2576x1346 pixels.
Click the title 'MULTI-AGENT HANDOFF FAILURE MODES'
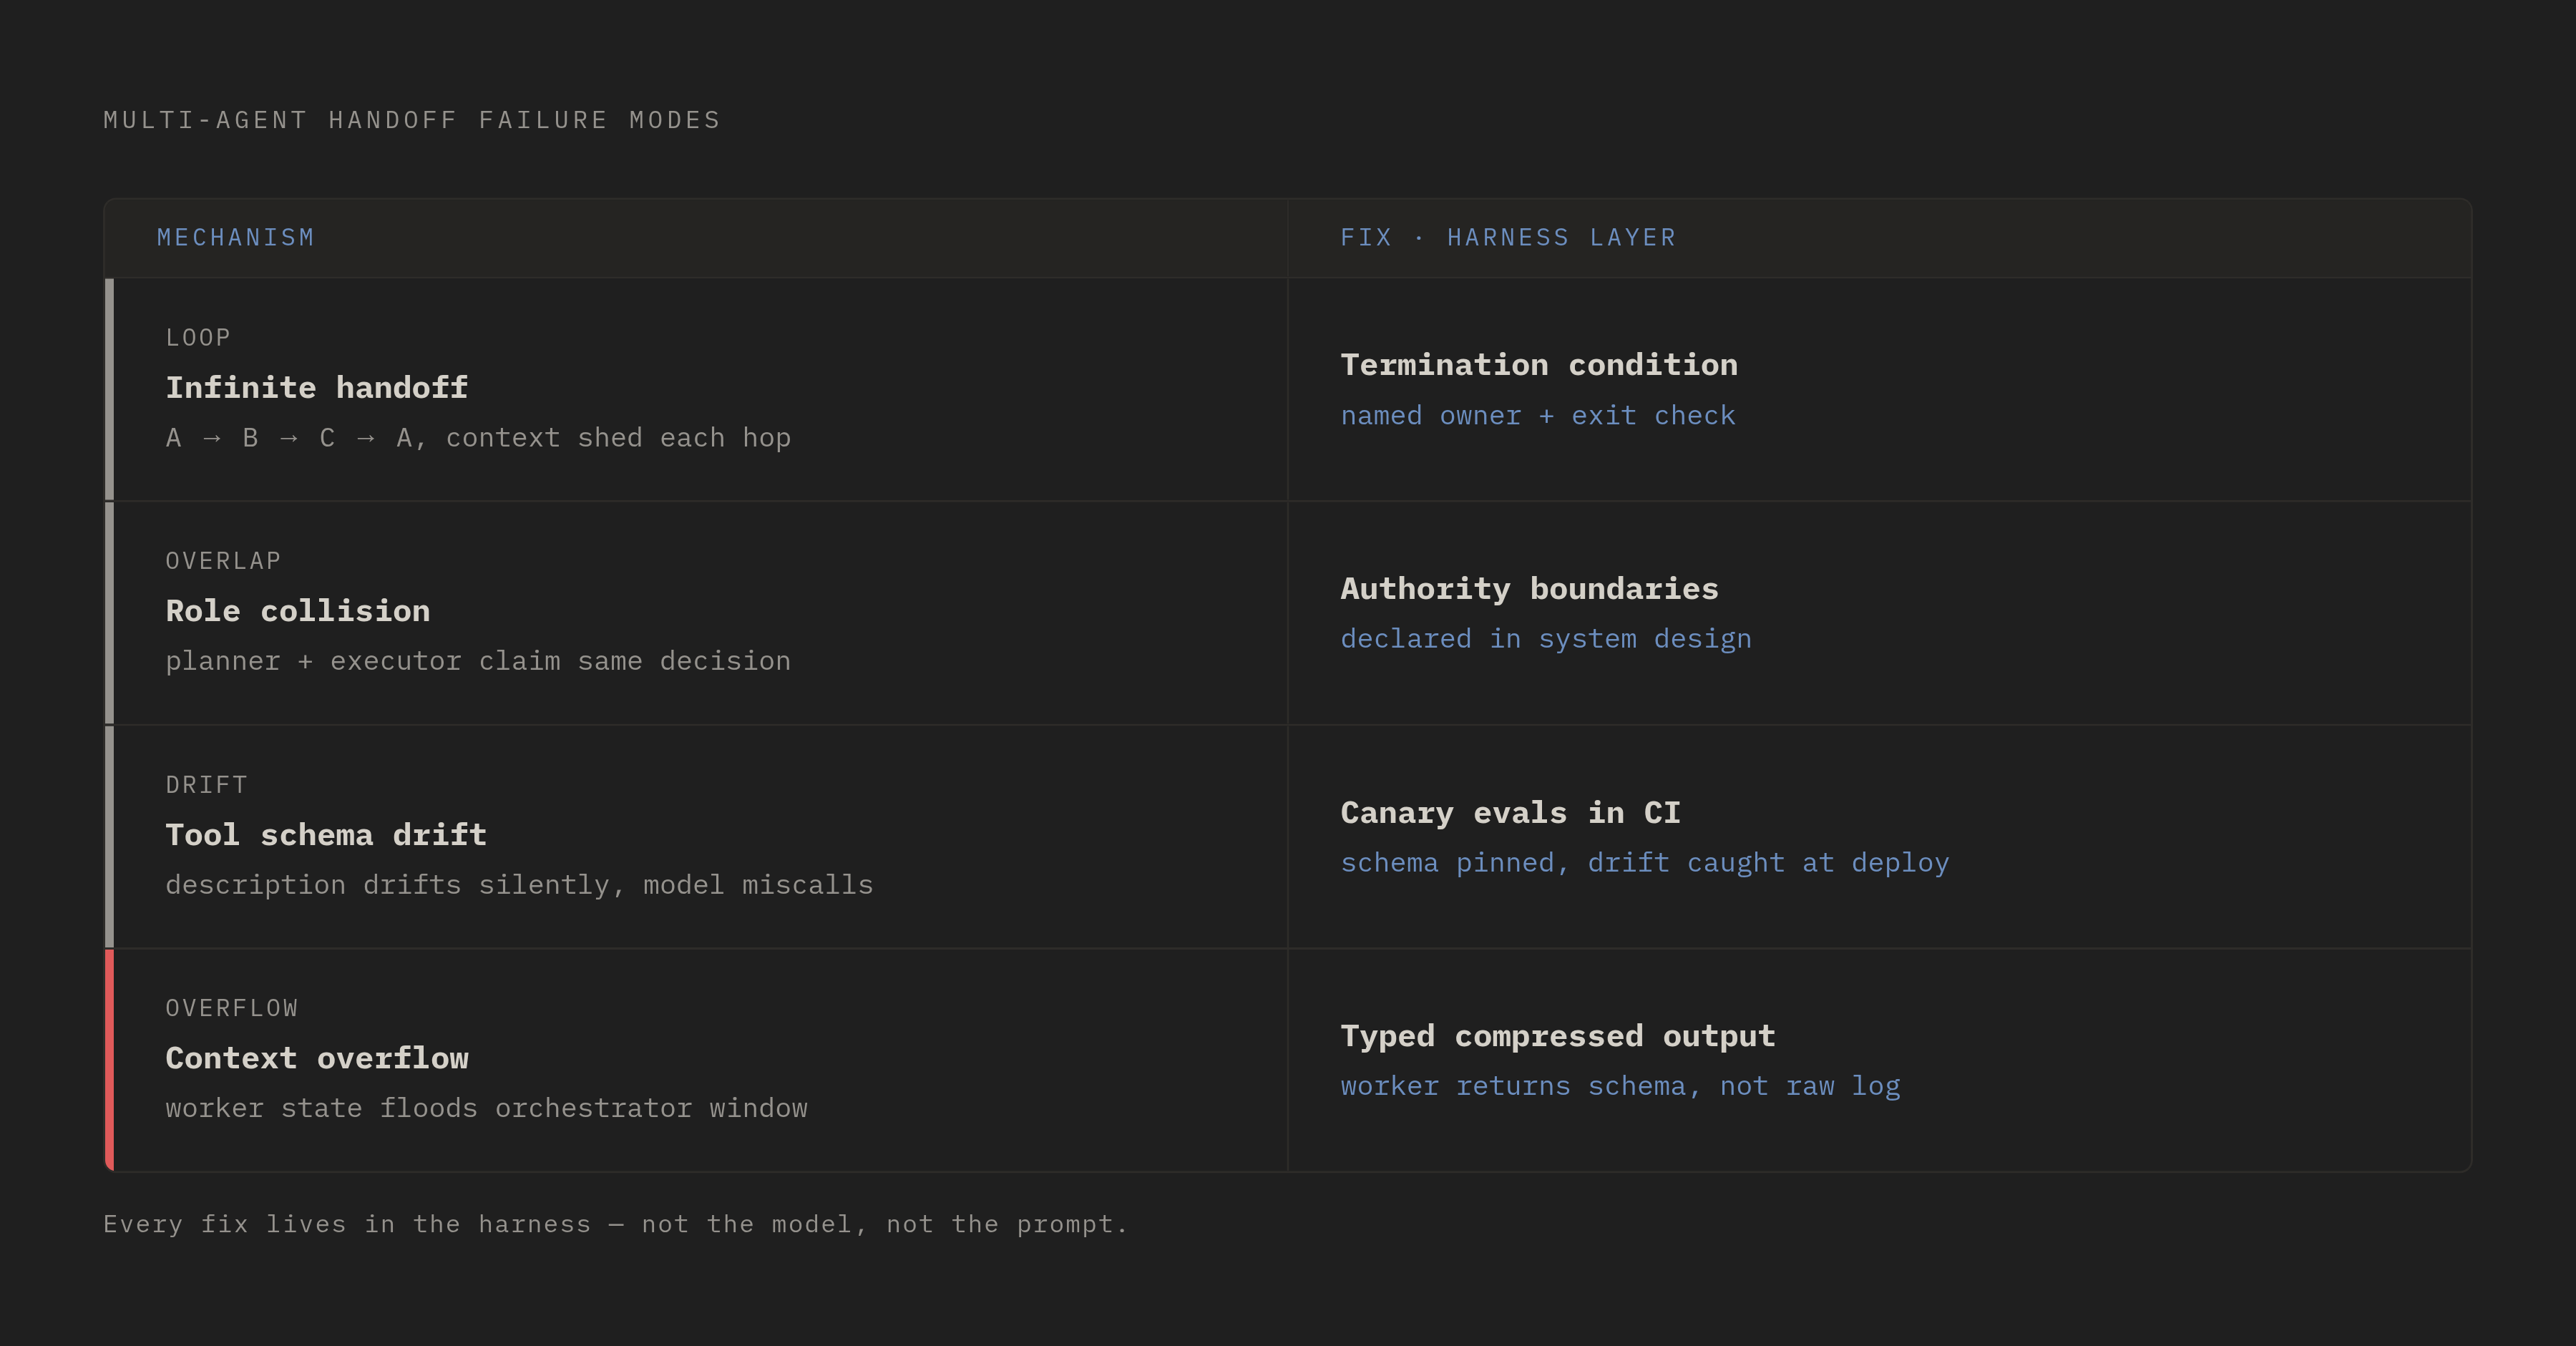click(x=412, y=120)
